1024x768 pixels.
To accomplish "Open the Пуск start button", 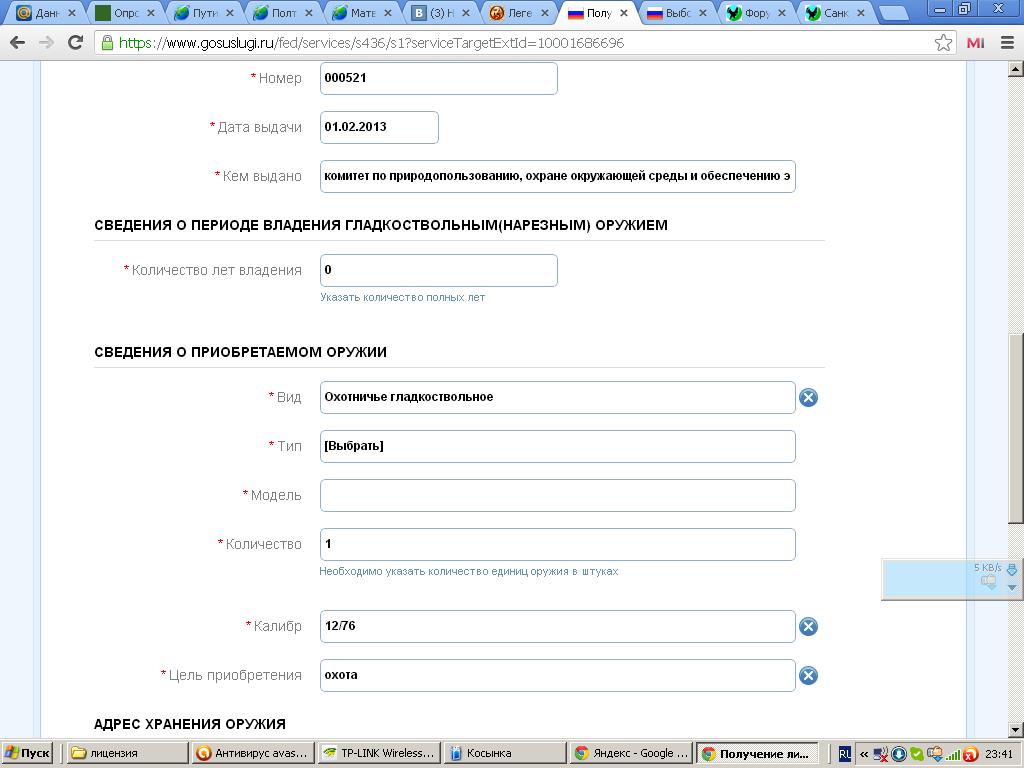I will pos(27,753).
